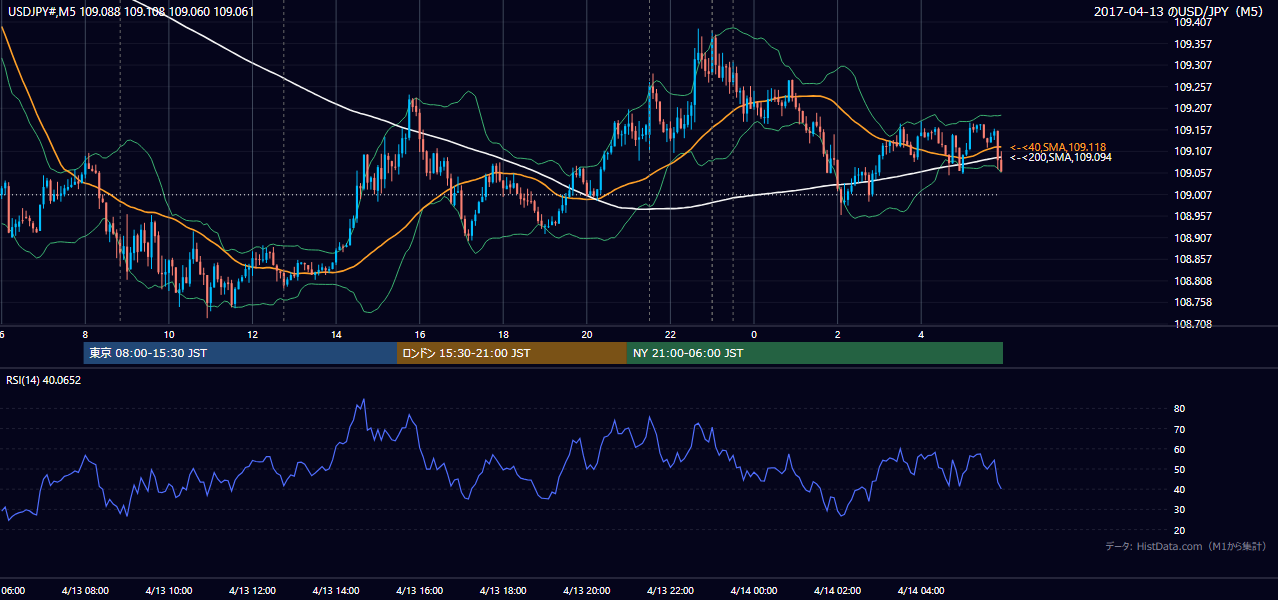Click the 4/13 14:00 bottom time label
The height and width of the screenshot is (600, 1278).
pyautogui.click(x=336, y=590)
